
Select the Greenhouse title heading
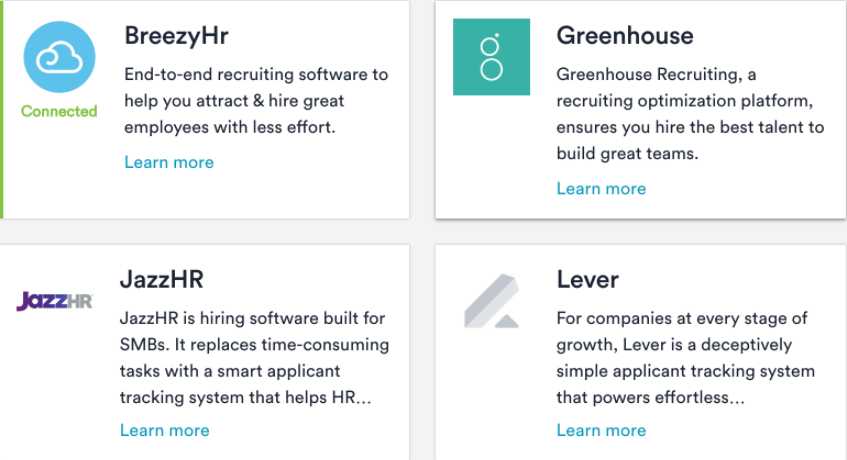click(x=625, y=36)
